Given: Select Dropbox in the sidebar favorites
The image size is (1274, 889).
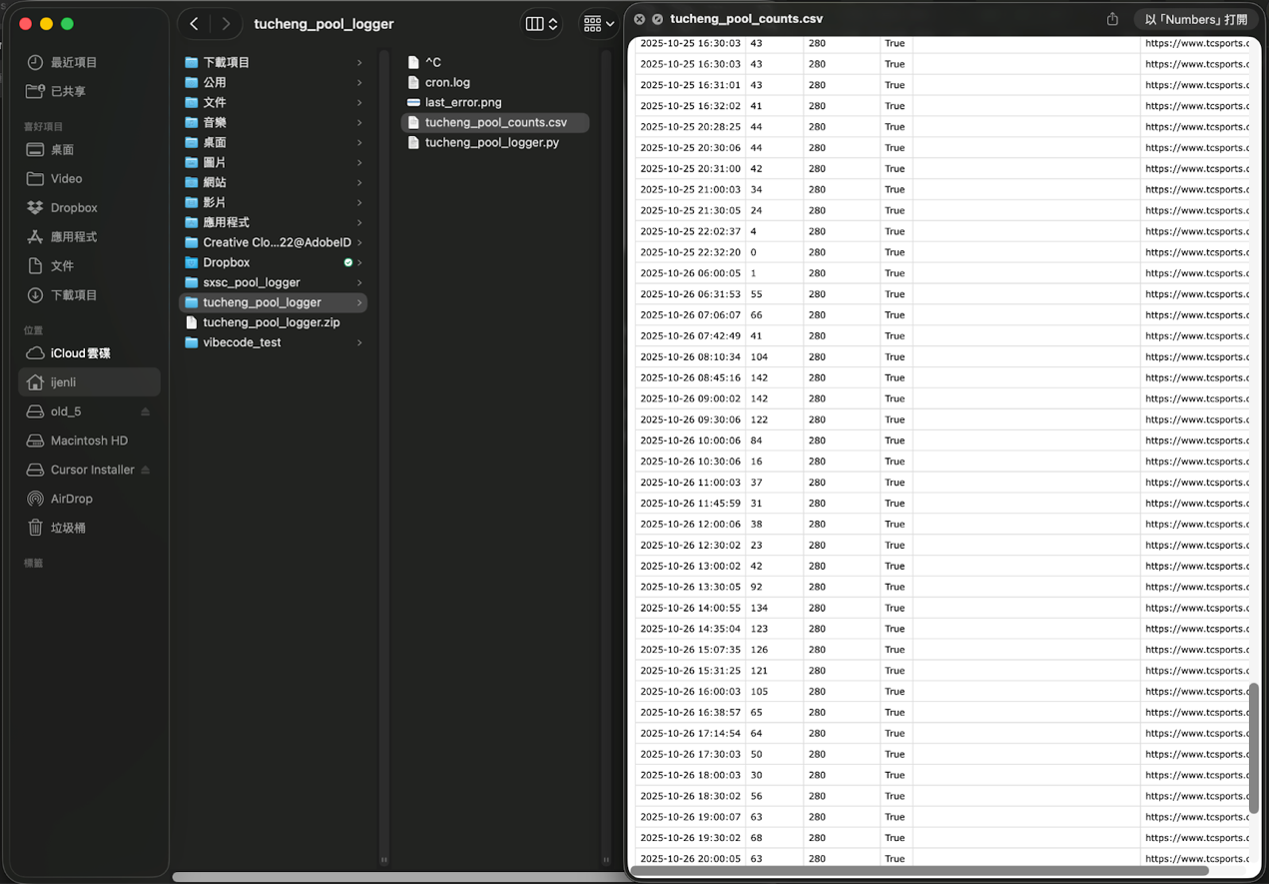Looking at the screenshot, I should (74, 208).
